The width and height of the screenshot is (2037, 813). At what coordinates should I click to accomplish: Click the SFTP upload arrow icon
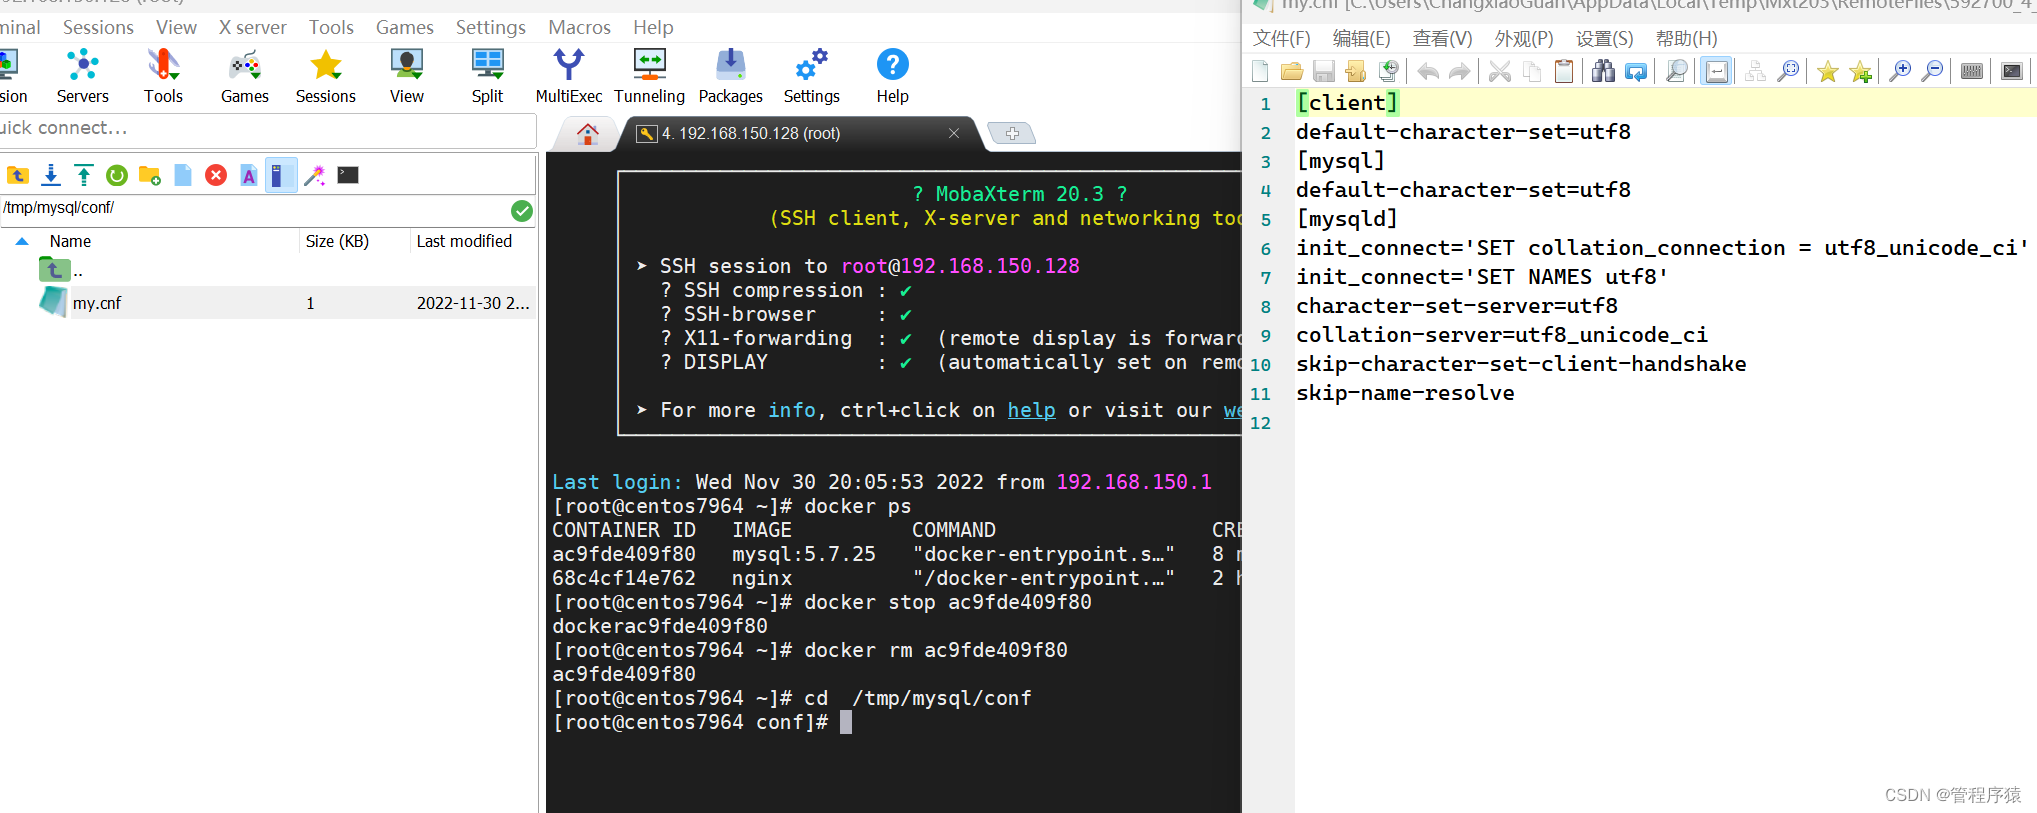[x=84, y=176]
